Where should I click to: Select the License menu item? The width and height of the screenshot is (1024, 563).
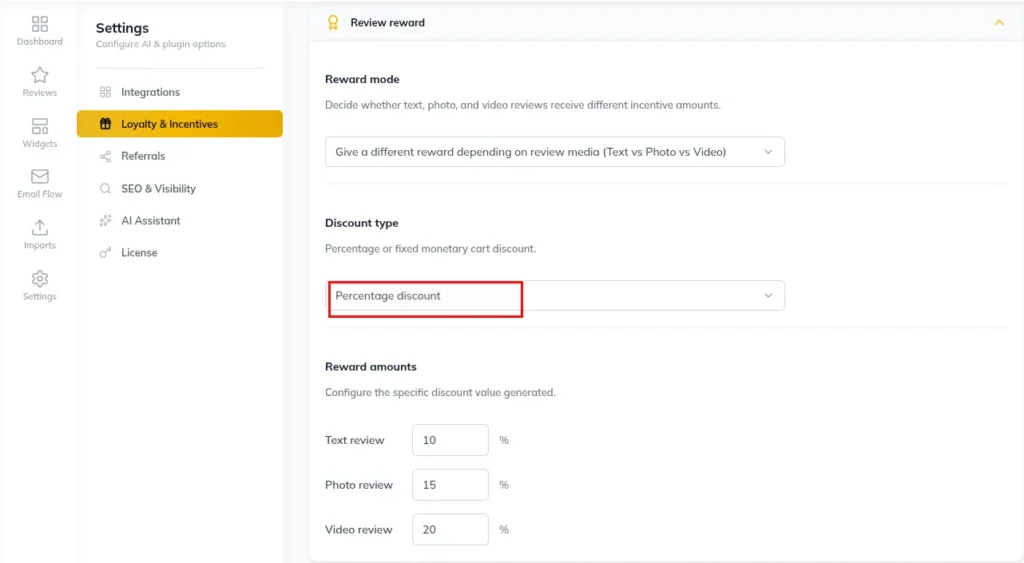pos(180,253)
